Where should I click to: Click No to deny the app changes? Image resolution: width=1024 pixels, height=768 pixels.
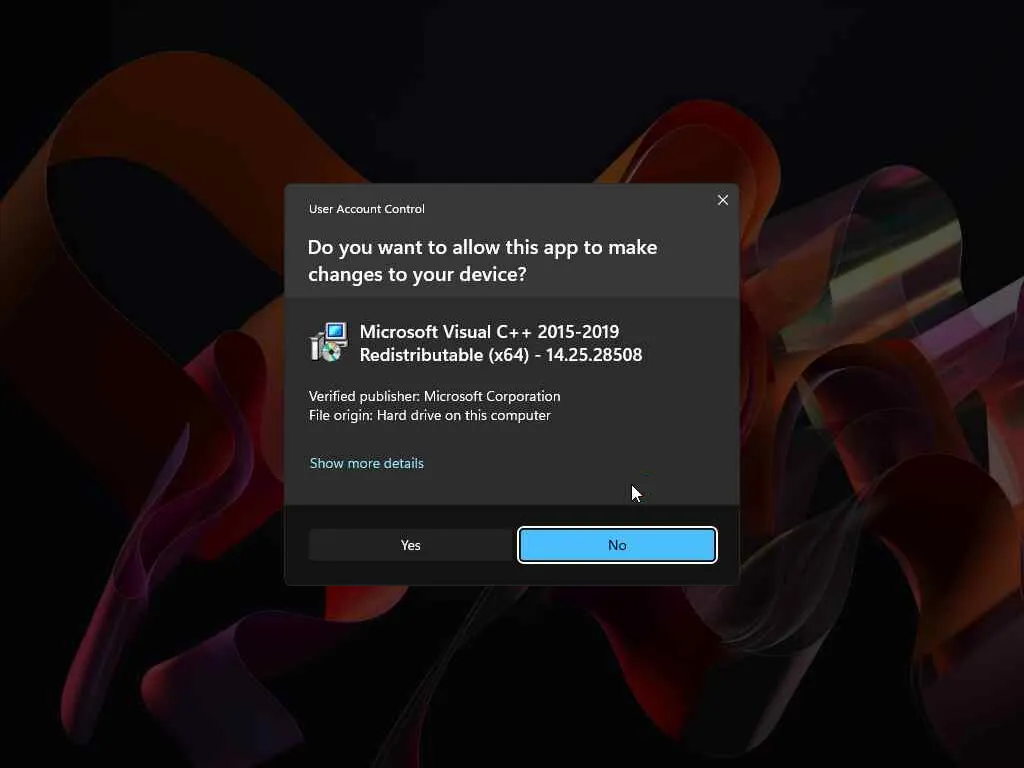click(617, 545)
